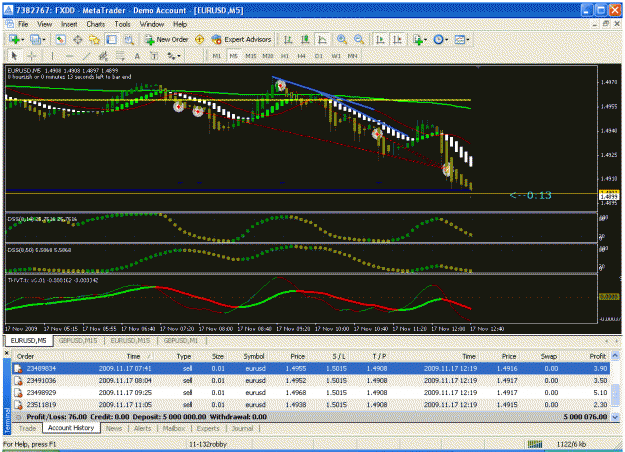Select the Text A tool
This screenshot has height=452, width=625.
137,56
